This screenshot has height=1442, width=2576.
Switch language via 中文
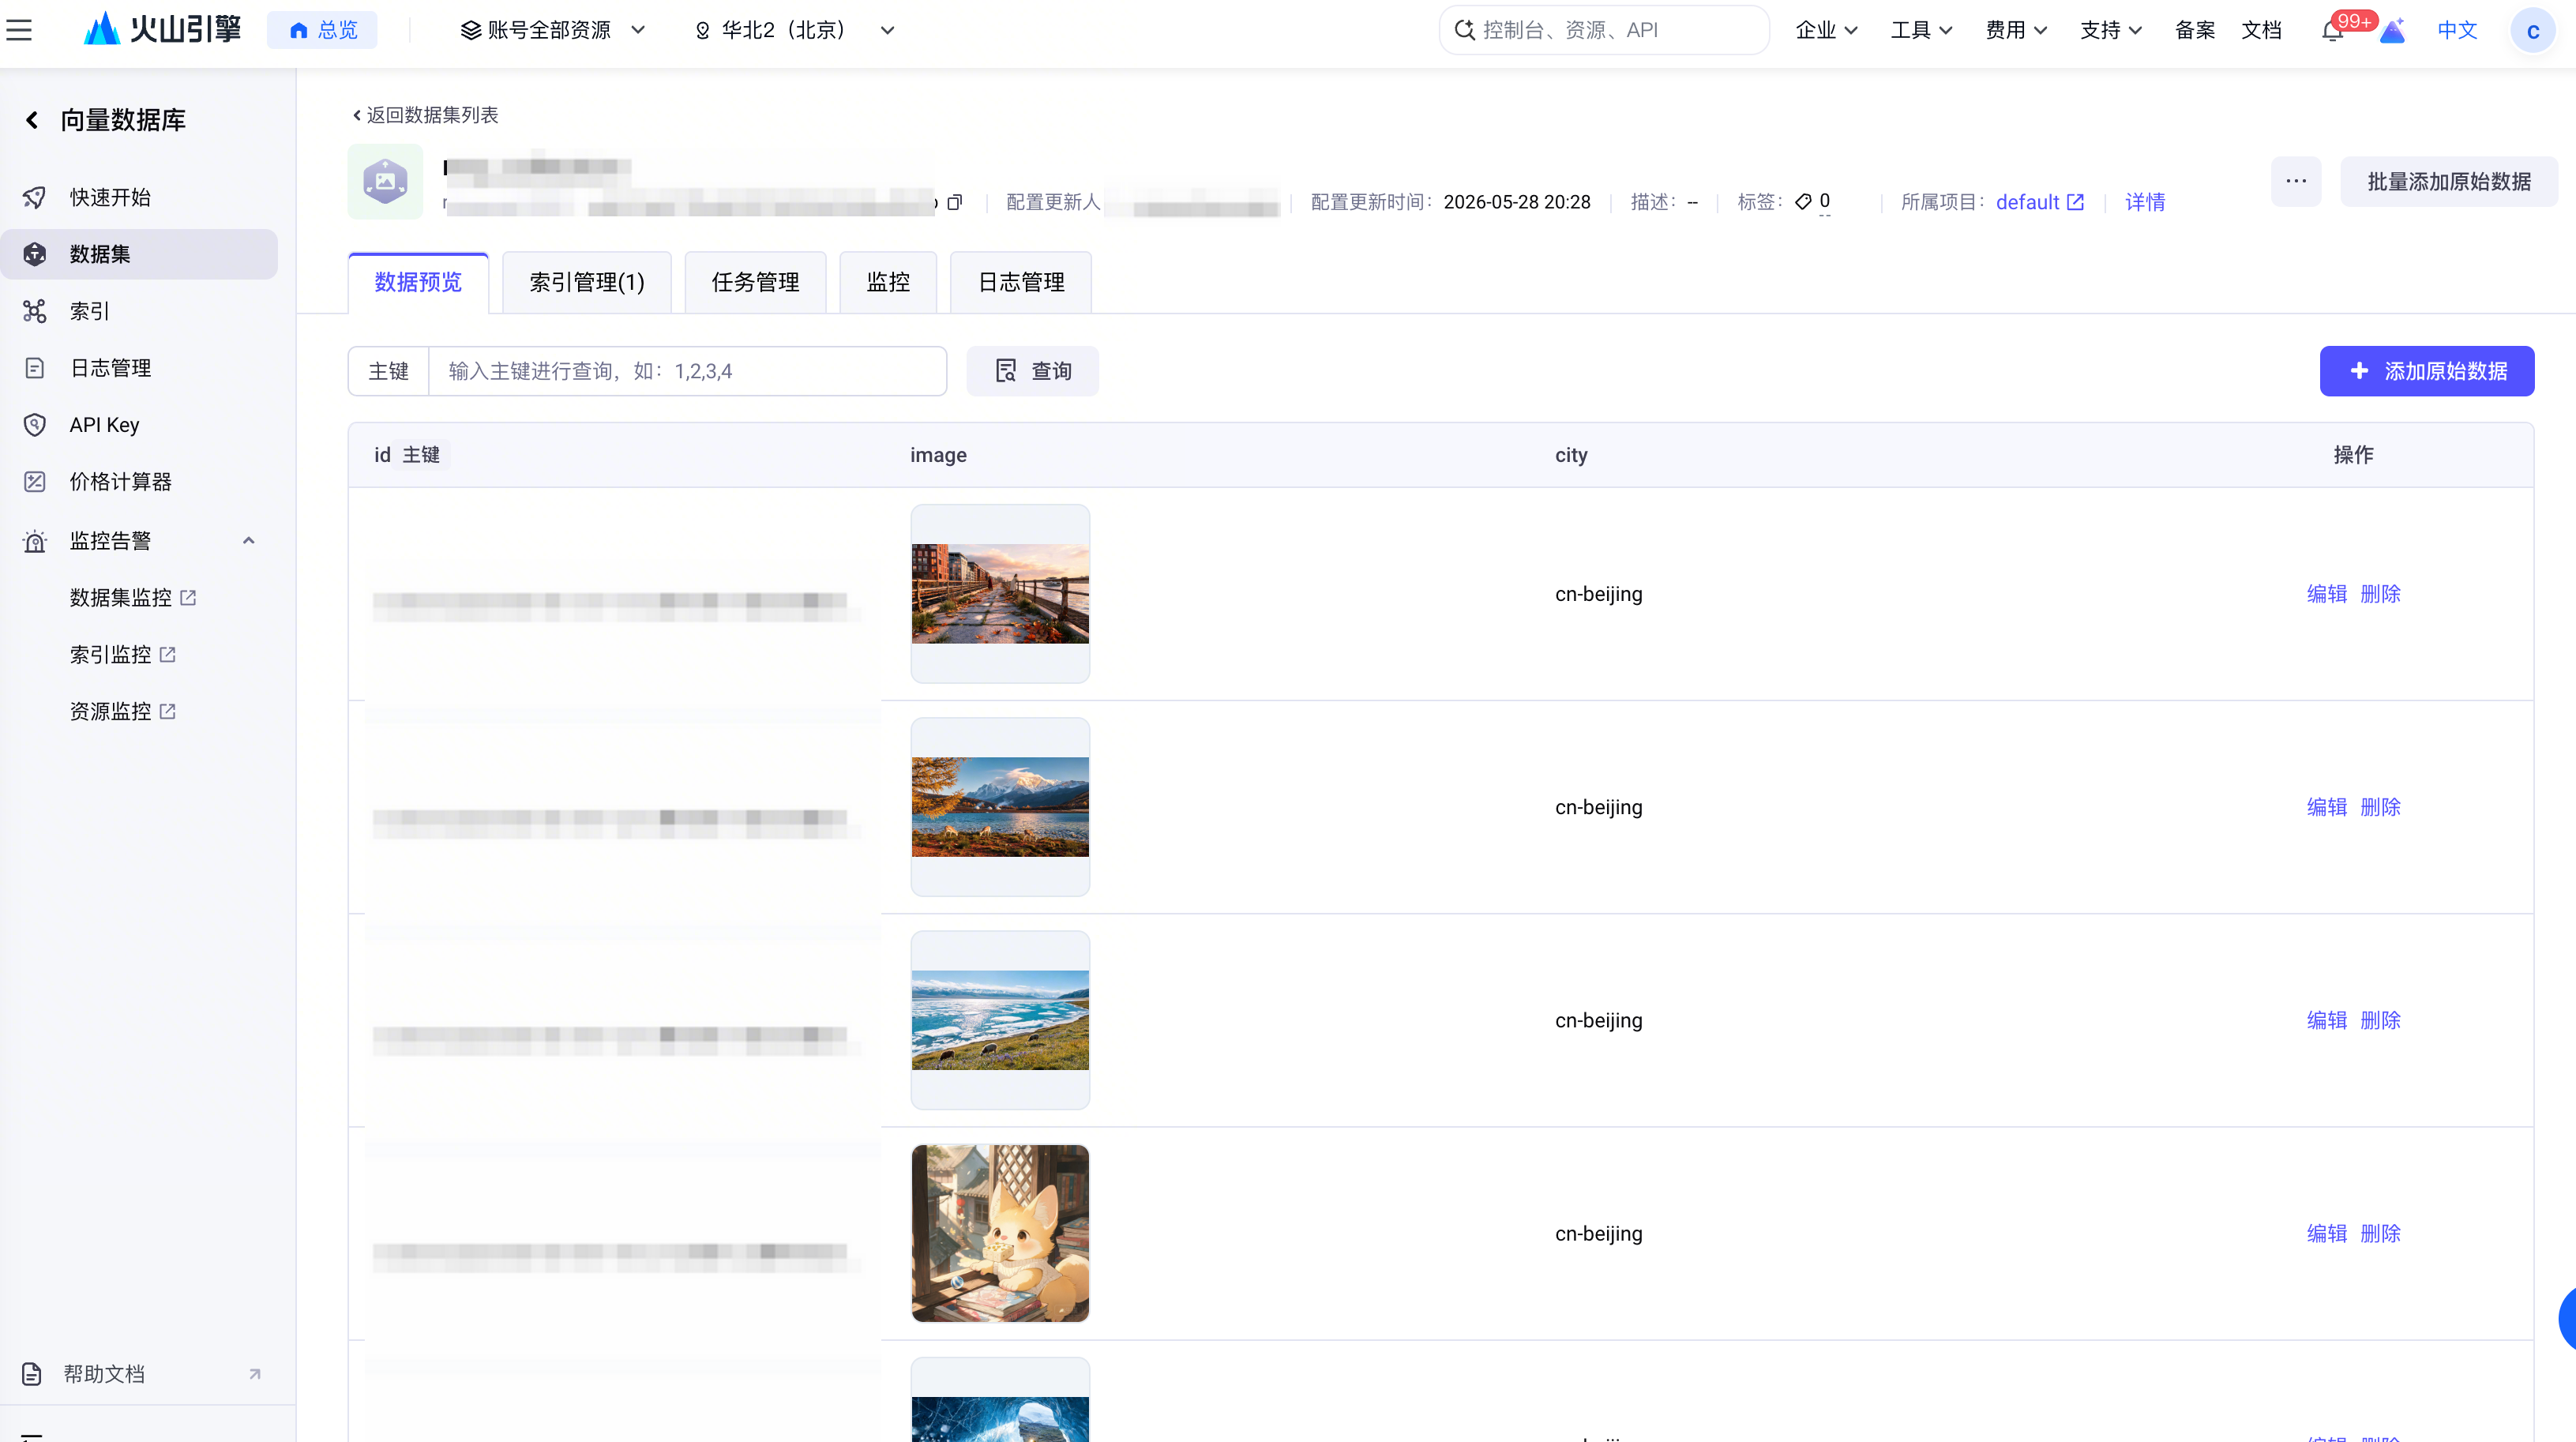[2457, 30]
